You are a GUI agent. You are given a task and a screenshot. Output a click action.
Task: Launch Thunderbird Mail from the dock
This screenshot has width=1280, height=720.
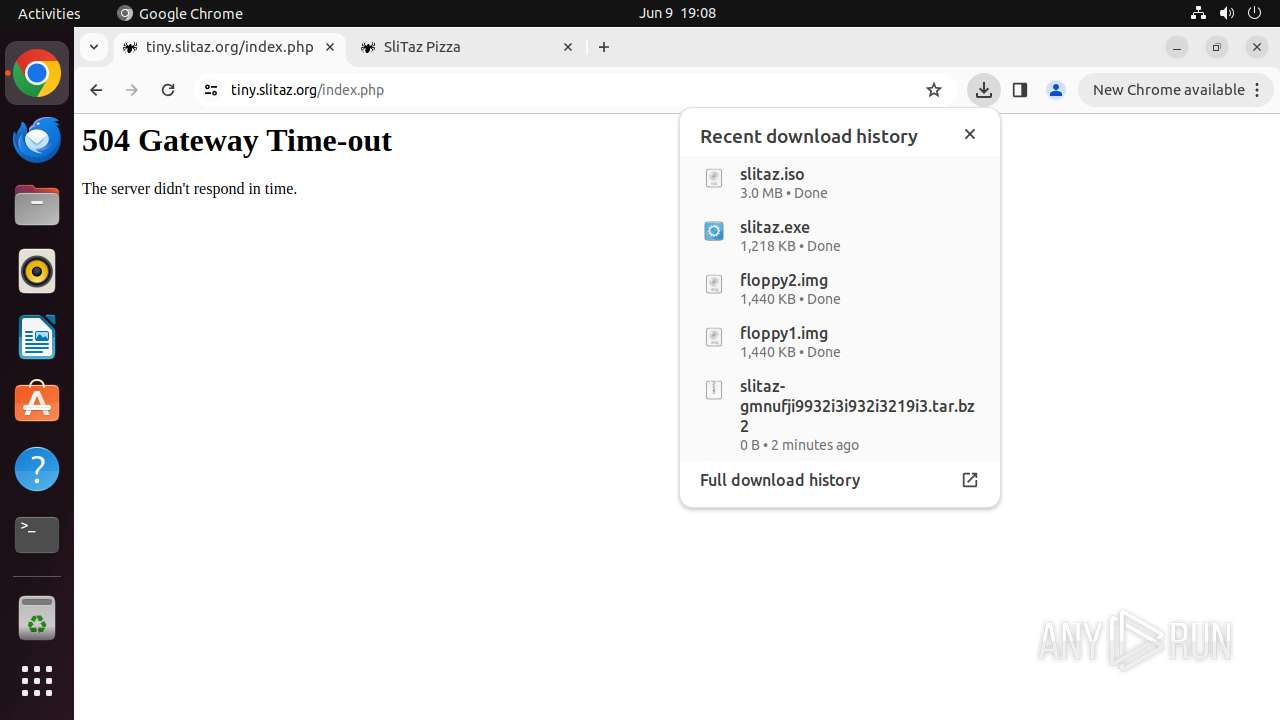[37, 139]
